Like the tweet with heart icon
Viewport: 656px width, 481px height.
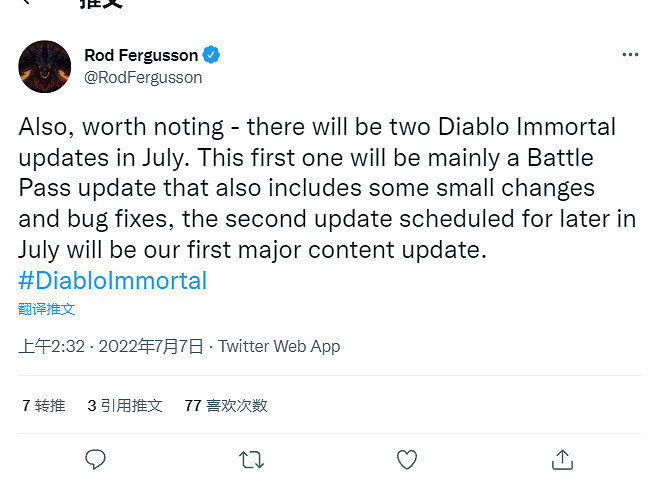(x=406, y=459)
